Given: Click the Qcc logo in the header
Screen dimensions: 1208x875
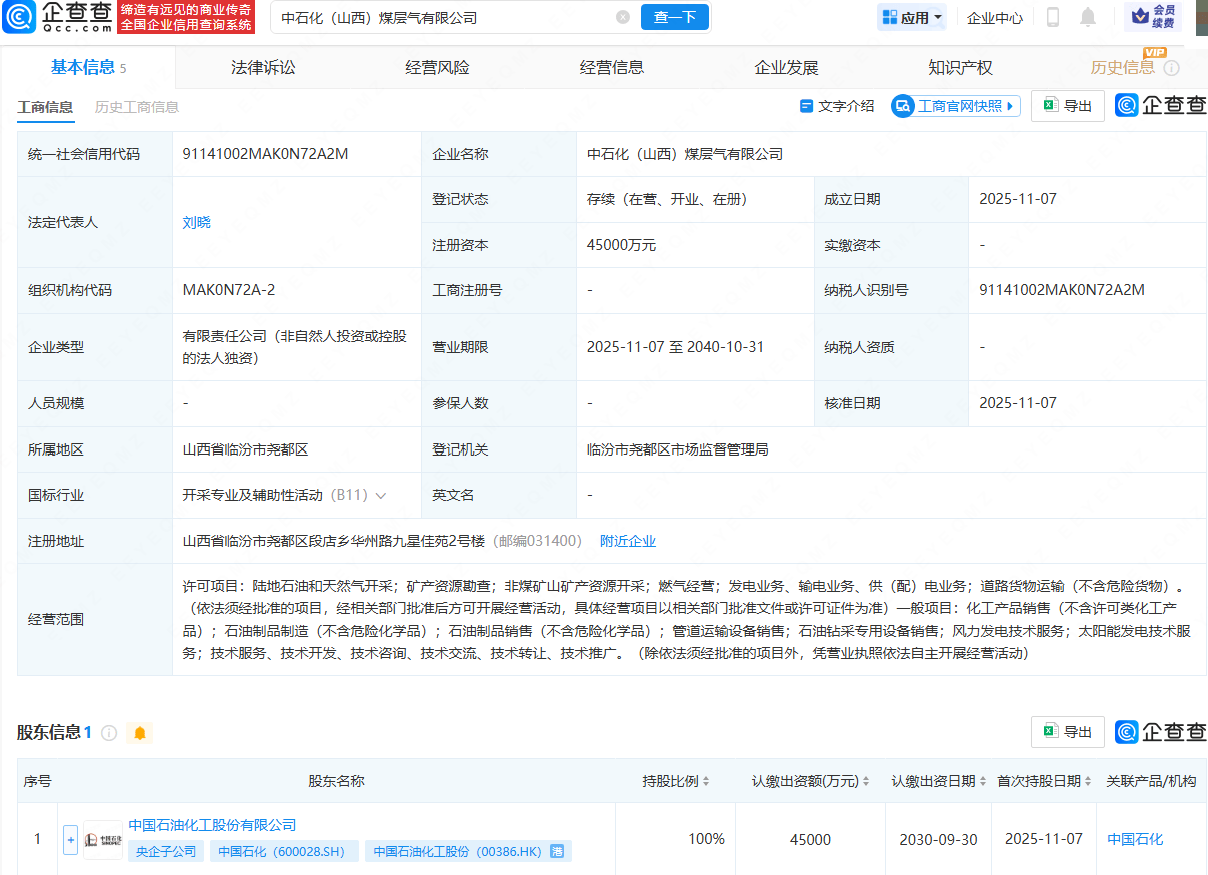Looking at the screenshot, I should pos(58,17).
